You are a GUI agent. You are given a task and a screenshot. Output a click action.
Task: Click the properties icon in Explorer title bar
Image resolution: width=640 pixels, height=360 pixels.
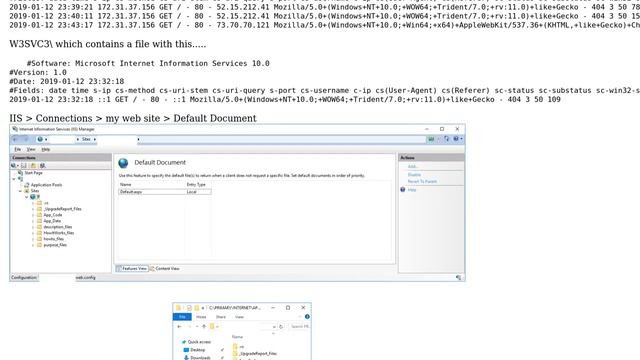189,308
